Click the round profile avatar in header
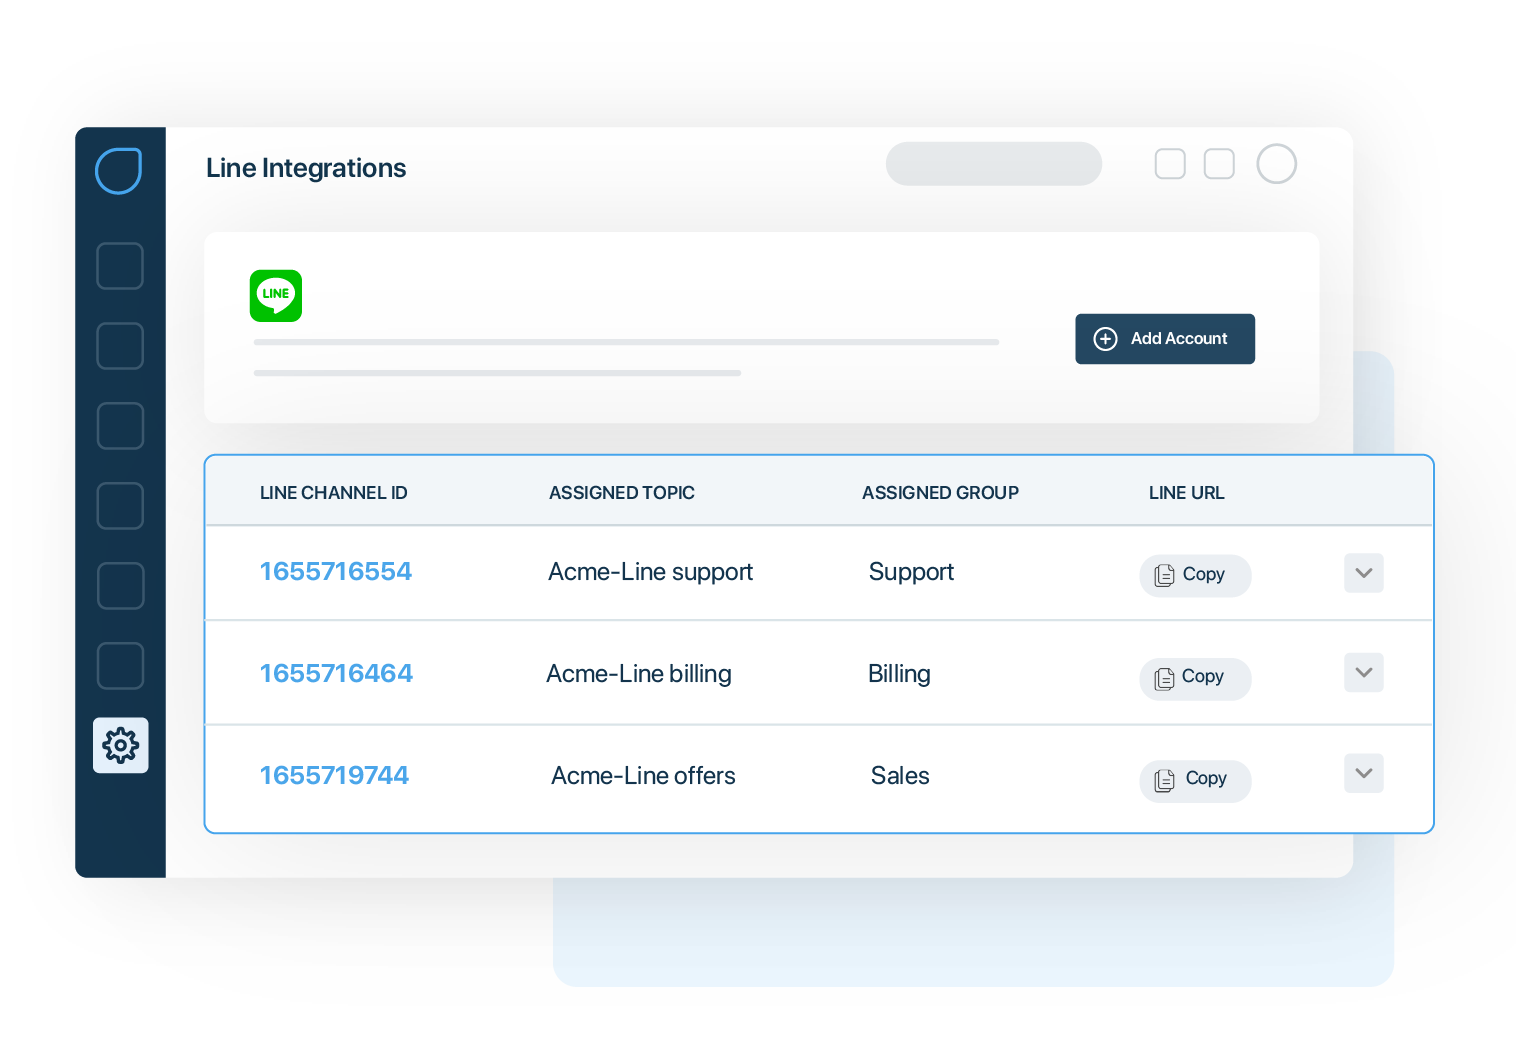The height and width of the screenshot is (1054, 1516). pyautogui.click(x=1276, y=164)
